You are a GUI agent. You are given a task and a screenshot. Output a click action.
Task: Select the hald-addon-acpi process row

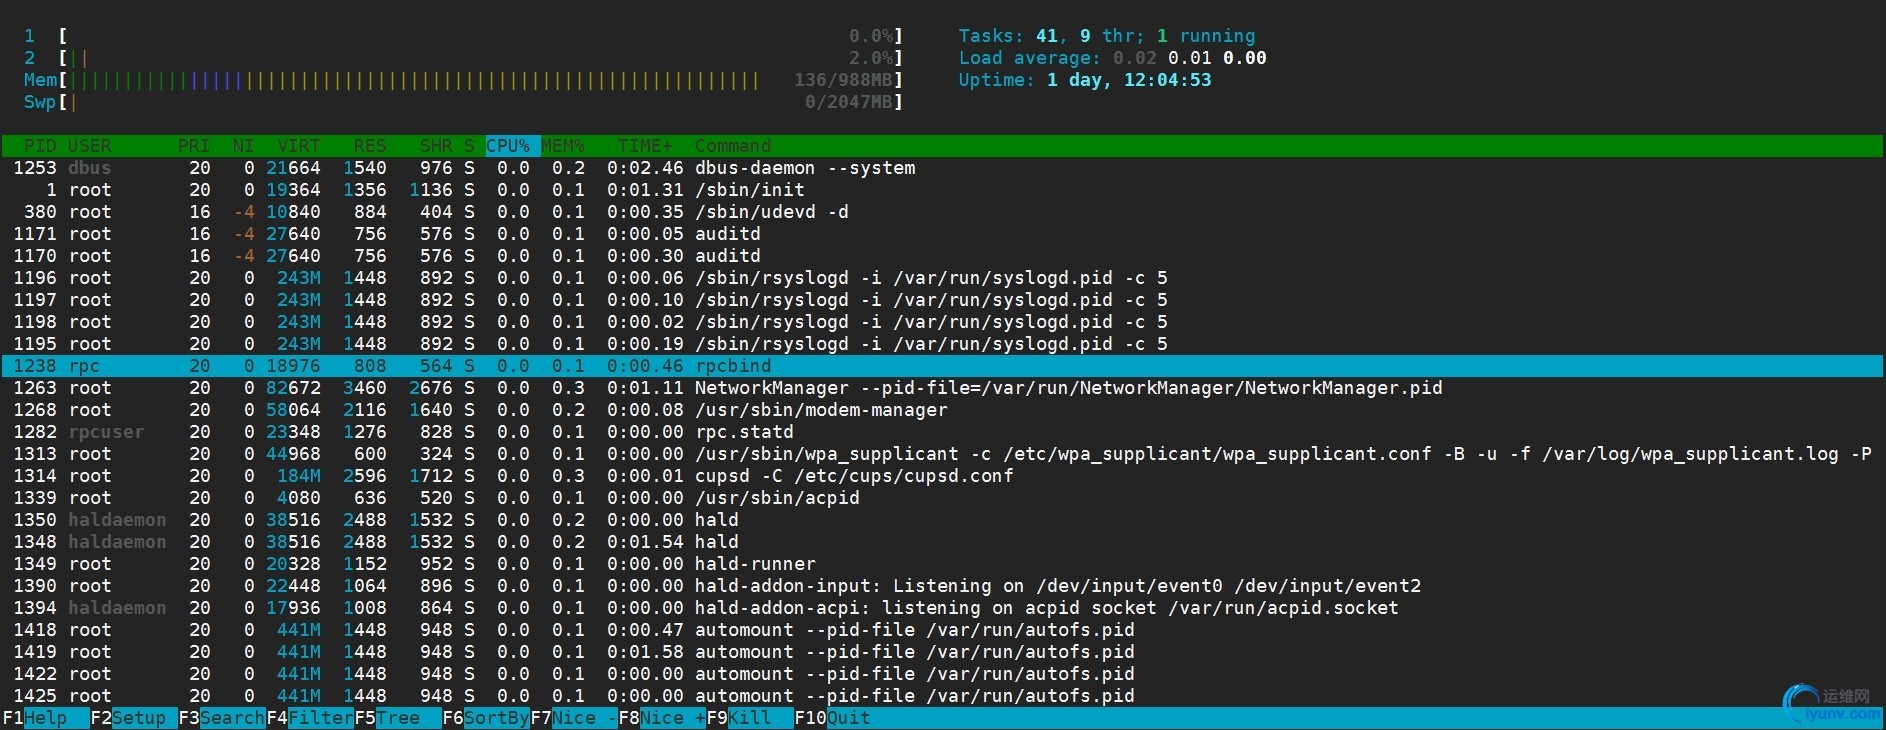pos(943,608)
